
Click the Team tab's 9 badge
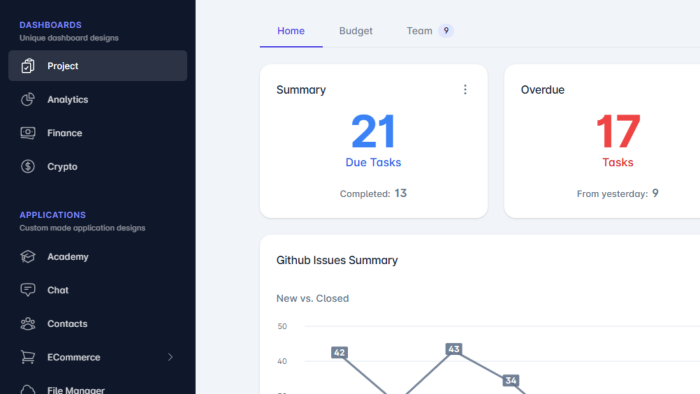pyautogui.click(x=446, y=31)
